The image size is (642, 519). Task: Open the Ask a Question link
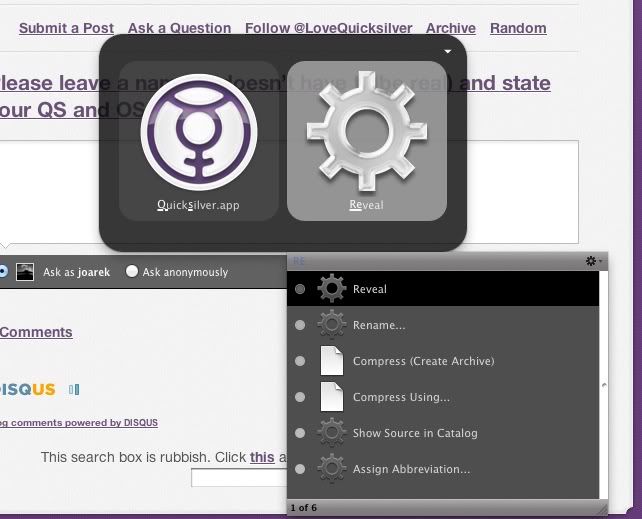point(179,28)
